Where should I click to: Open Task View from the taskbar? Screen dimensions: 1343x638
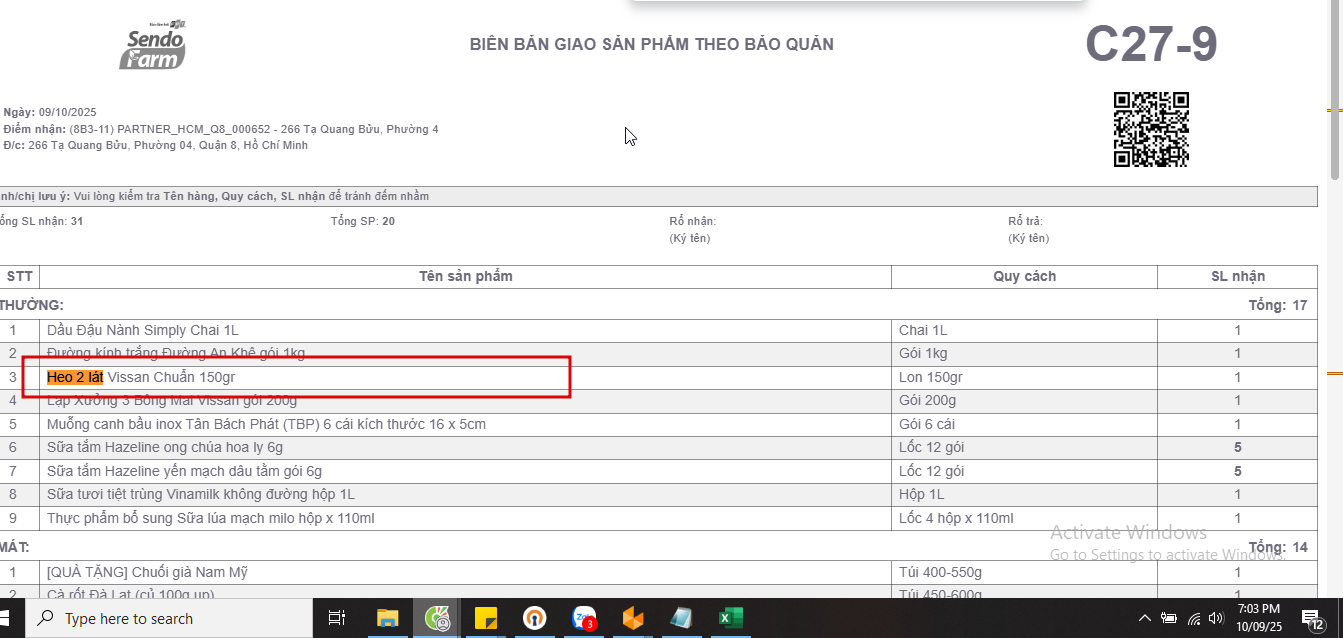(x=337, y=619)
